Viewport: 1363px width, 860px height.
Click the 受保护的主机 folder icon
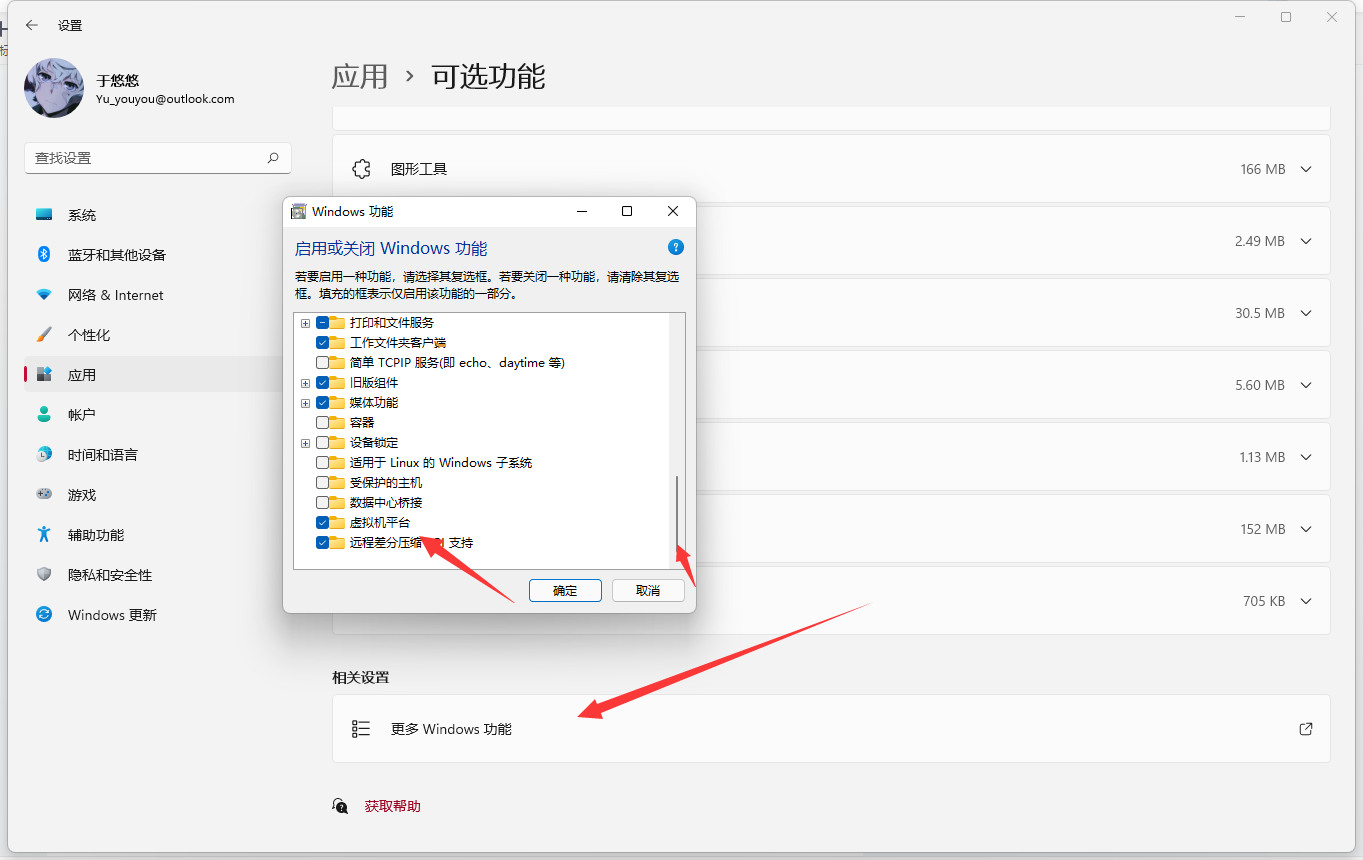[338, 483]
